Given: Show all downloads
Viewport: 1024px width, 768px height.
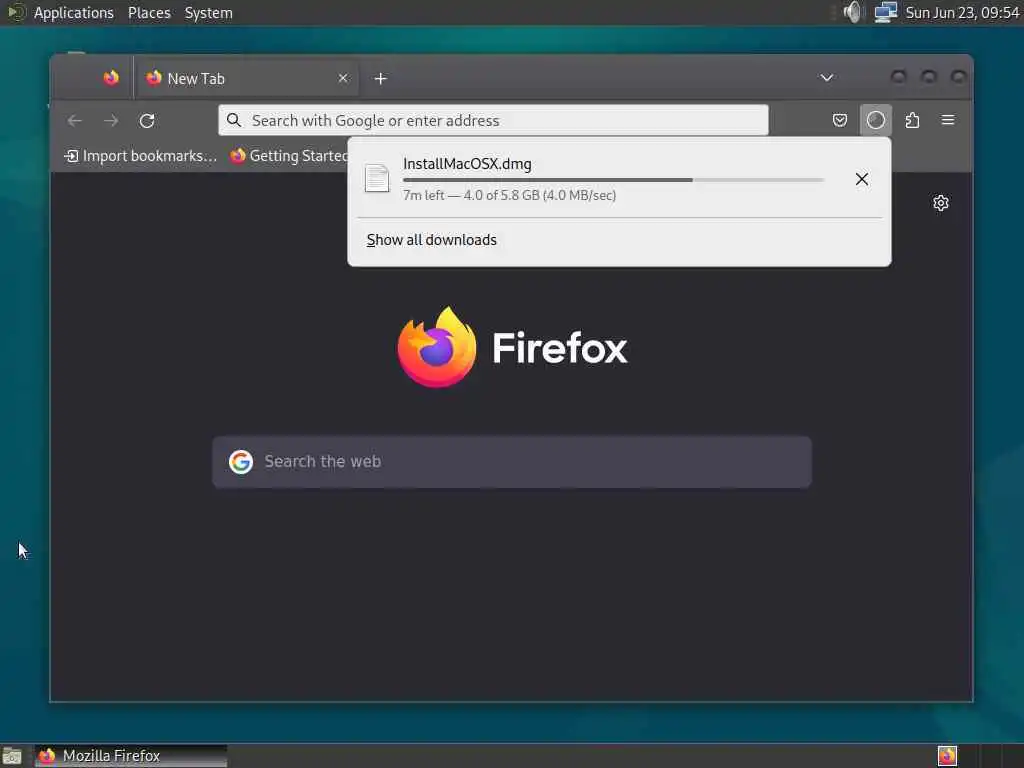Looking at the screenshot, I should point(432,240).
